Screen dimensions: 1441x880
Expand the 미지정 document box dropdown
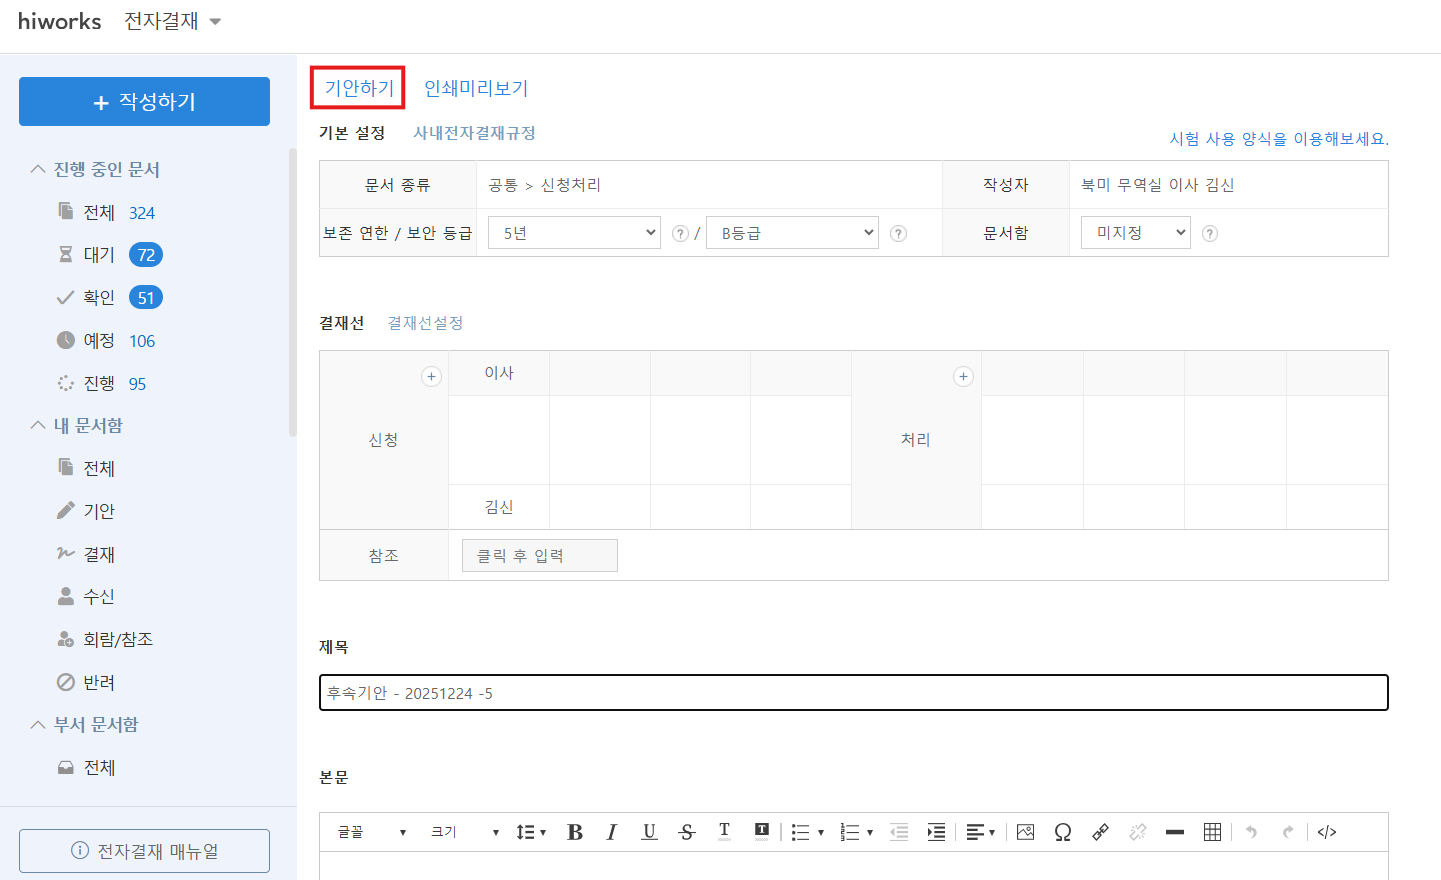pos(1135,233)
